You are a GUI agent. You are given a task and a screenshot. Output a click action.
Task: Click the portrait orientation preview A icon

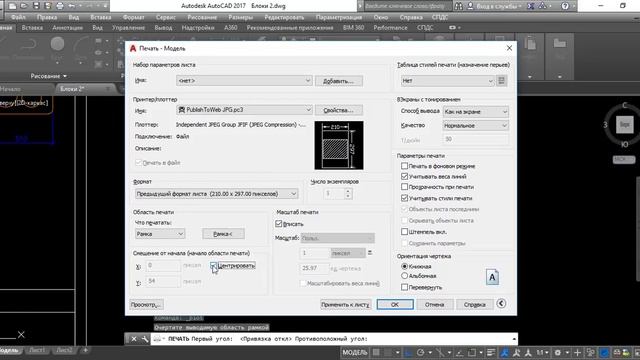[x=492, y=277]
